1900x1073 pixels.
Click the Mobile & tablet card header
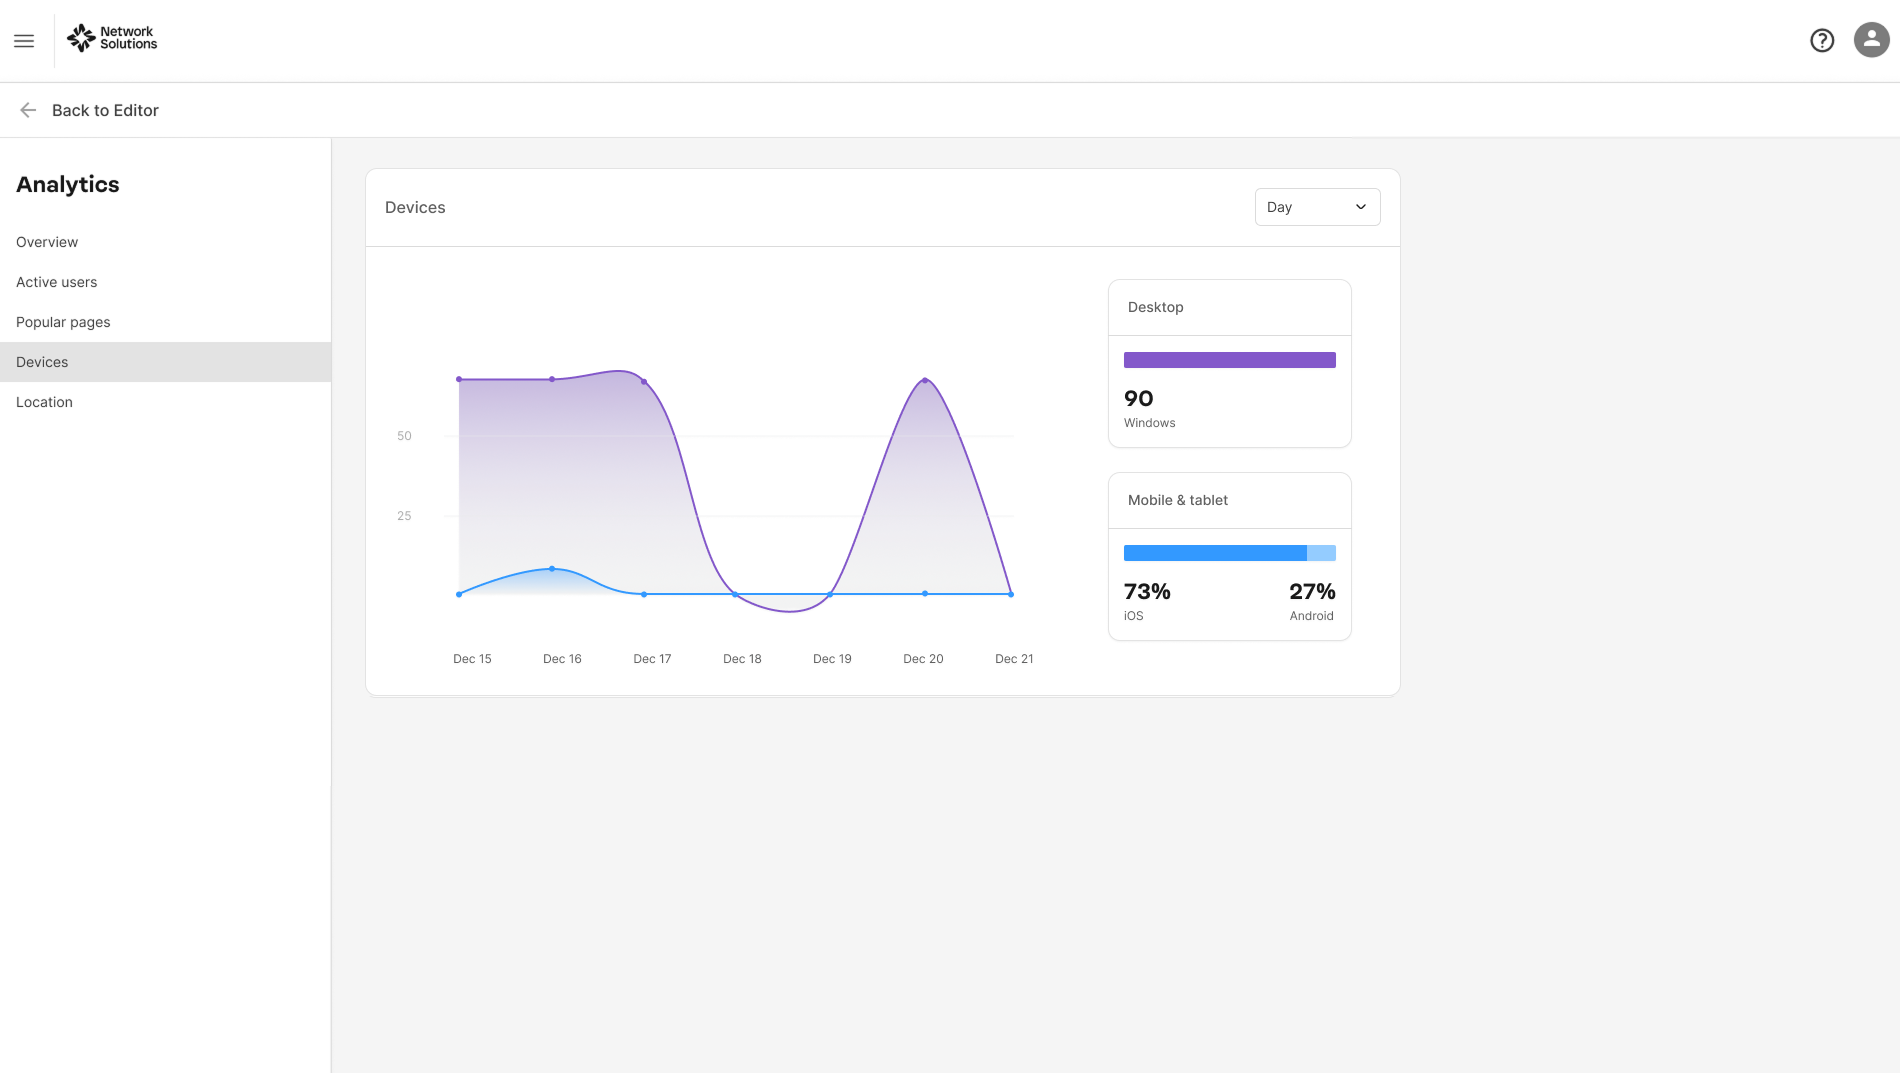1229,501
